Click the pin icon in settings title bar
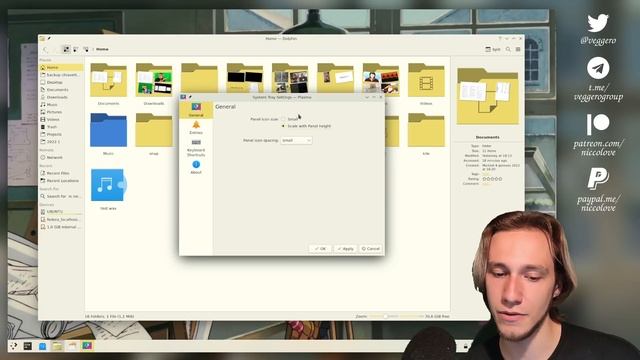Viewport: 640px width, 360px height. 190,97
